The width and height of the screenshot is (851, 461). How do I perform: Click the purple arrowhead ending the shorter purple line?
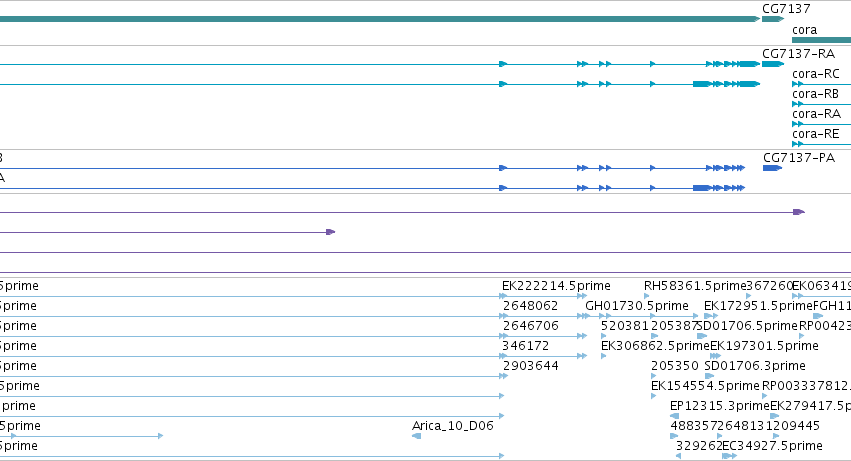click(331, 232)
